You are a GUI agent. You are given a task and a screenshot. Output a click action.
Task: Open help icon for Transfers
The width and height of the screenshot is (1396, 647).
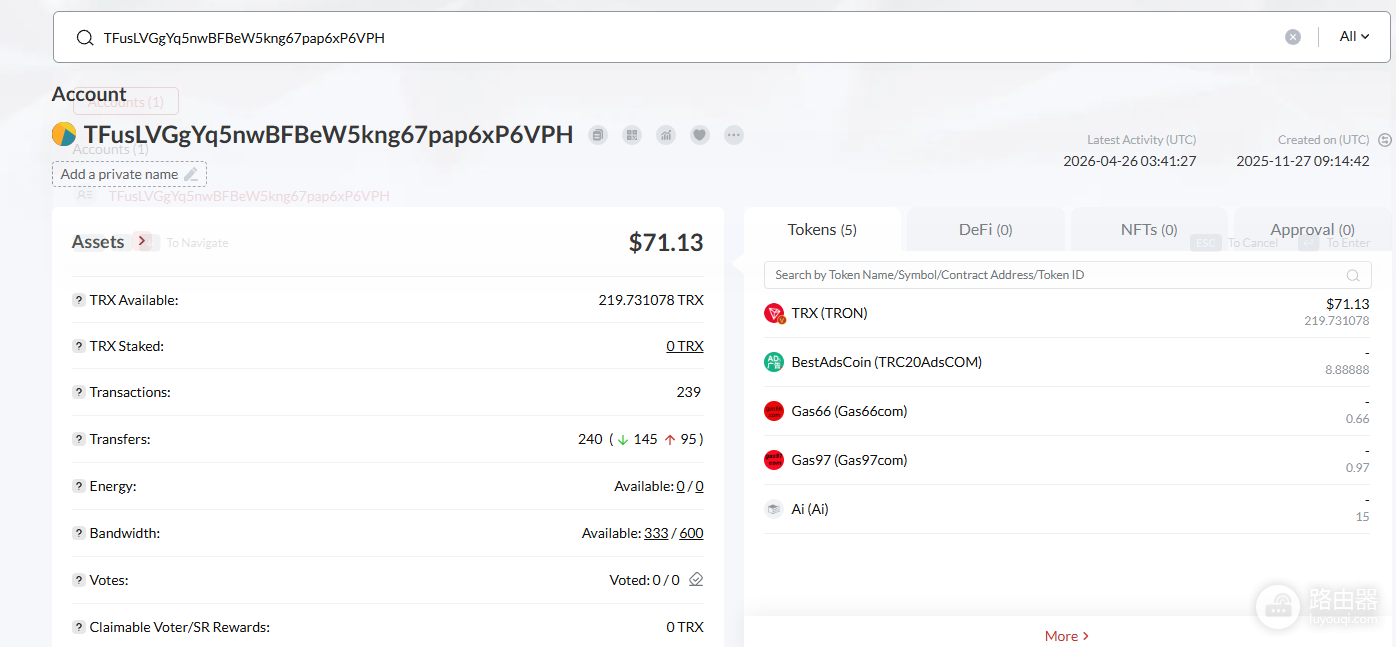(x=78, y=439)
